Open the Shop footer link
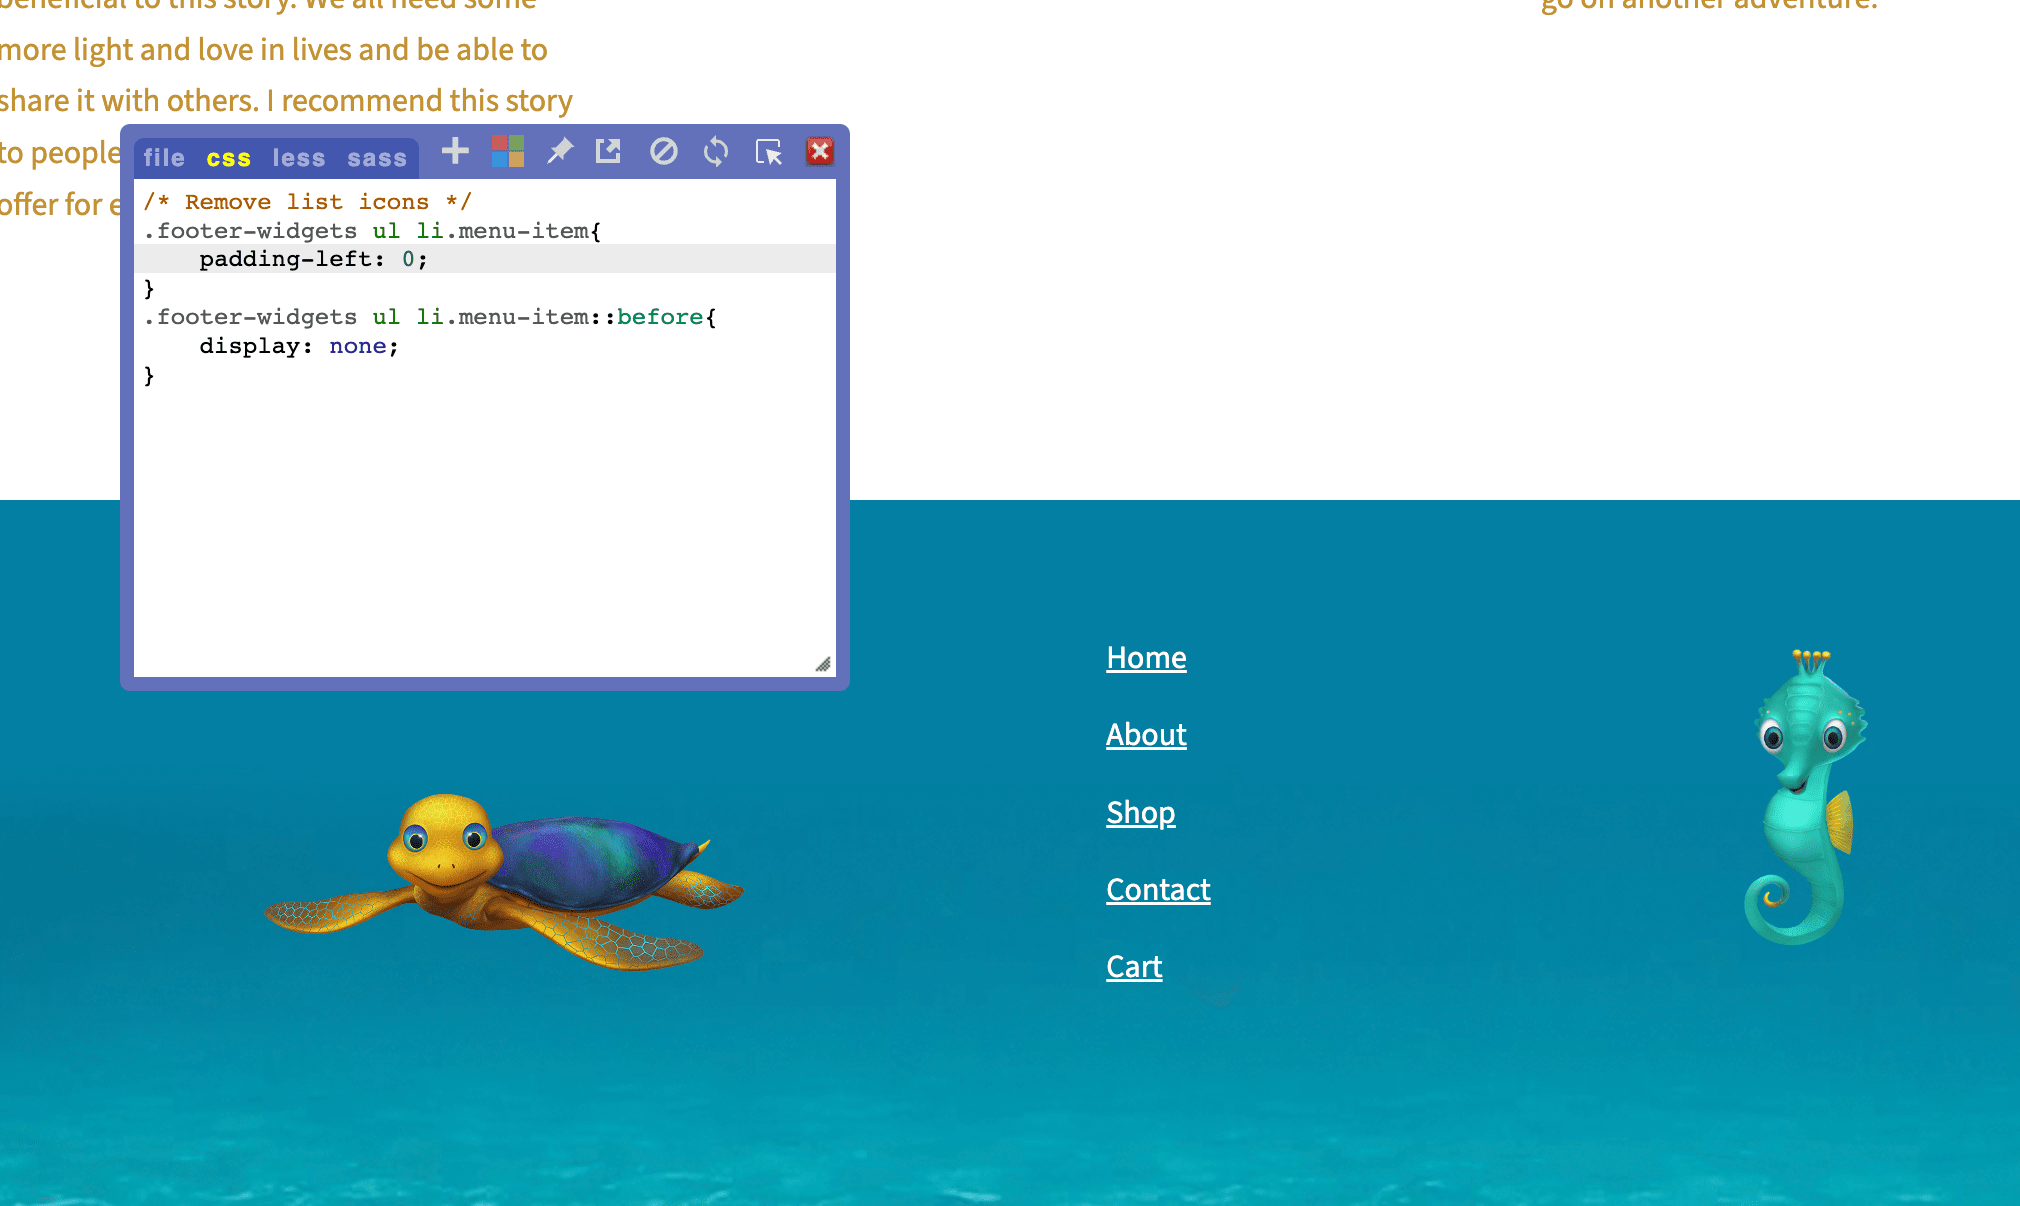The width and height of the screenshot is (2020, 1206). point(1141,813)
